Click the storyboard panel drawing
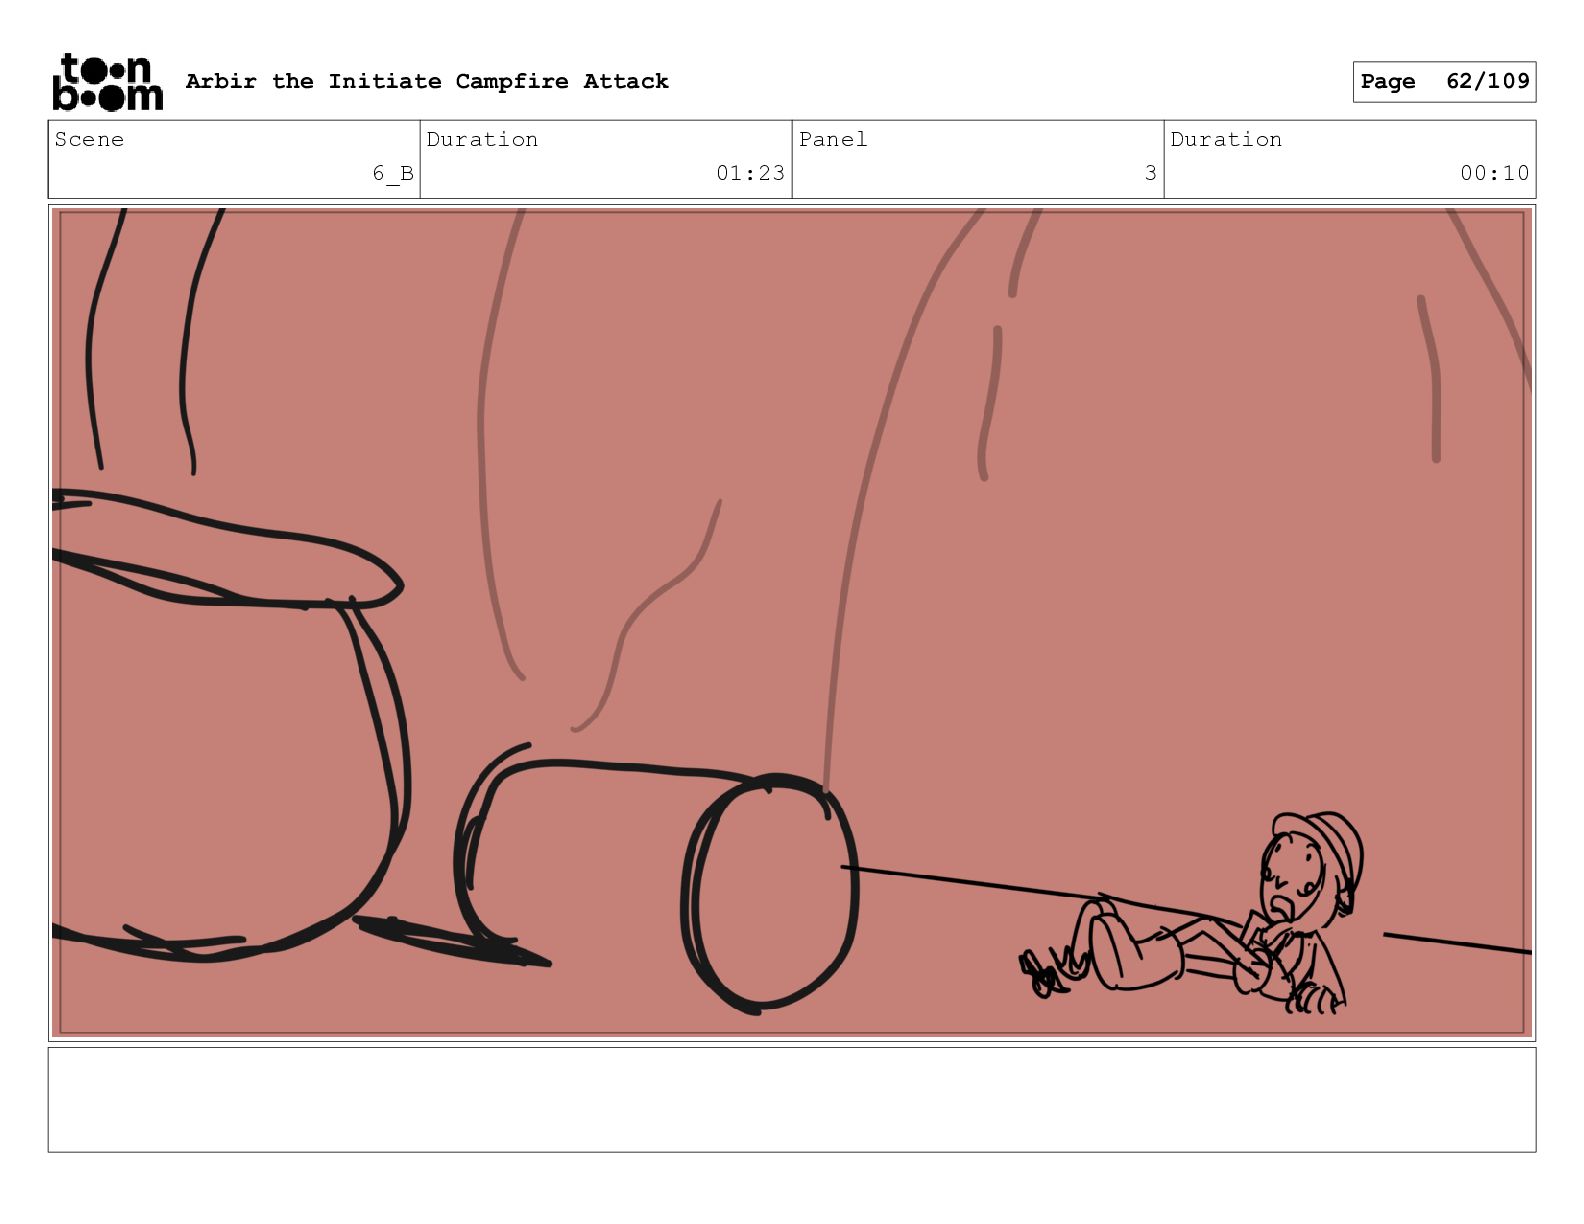 (792, 623)
